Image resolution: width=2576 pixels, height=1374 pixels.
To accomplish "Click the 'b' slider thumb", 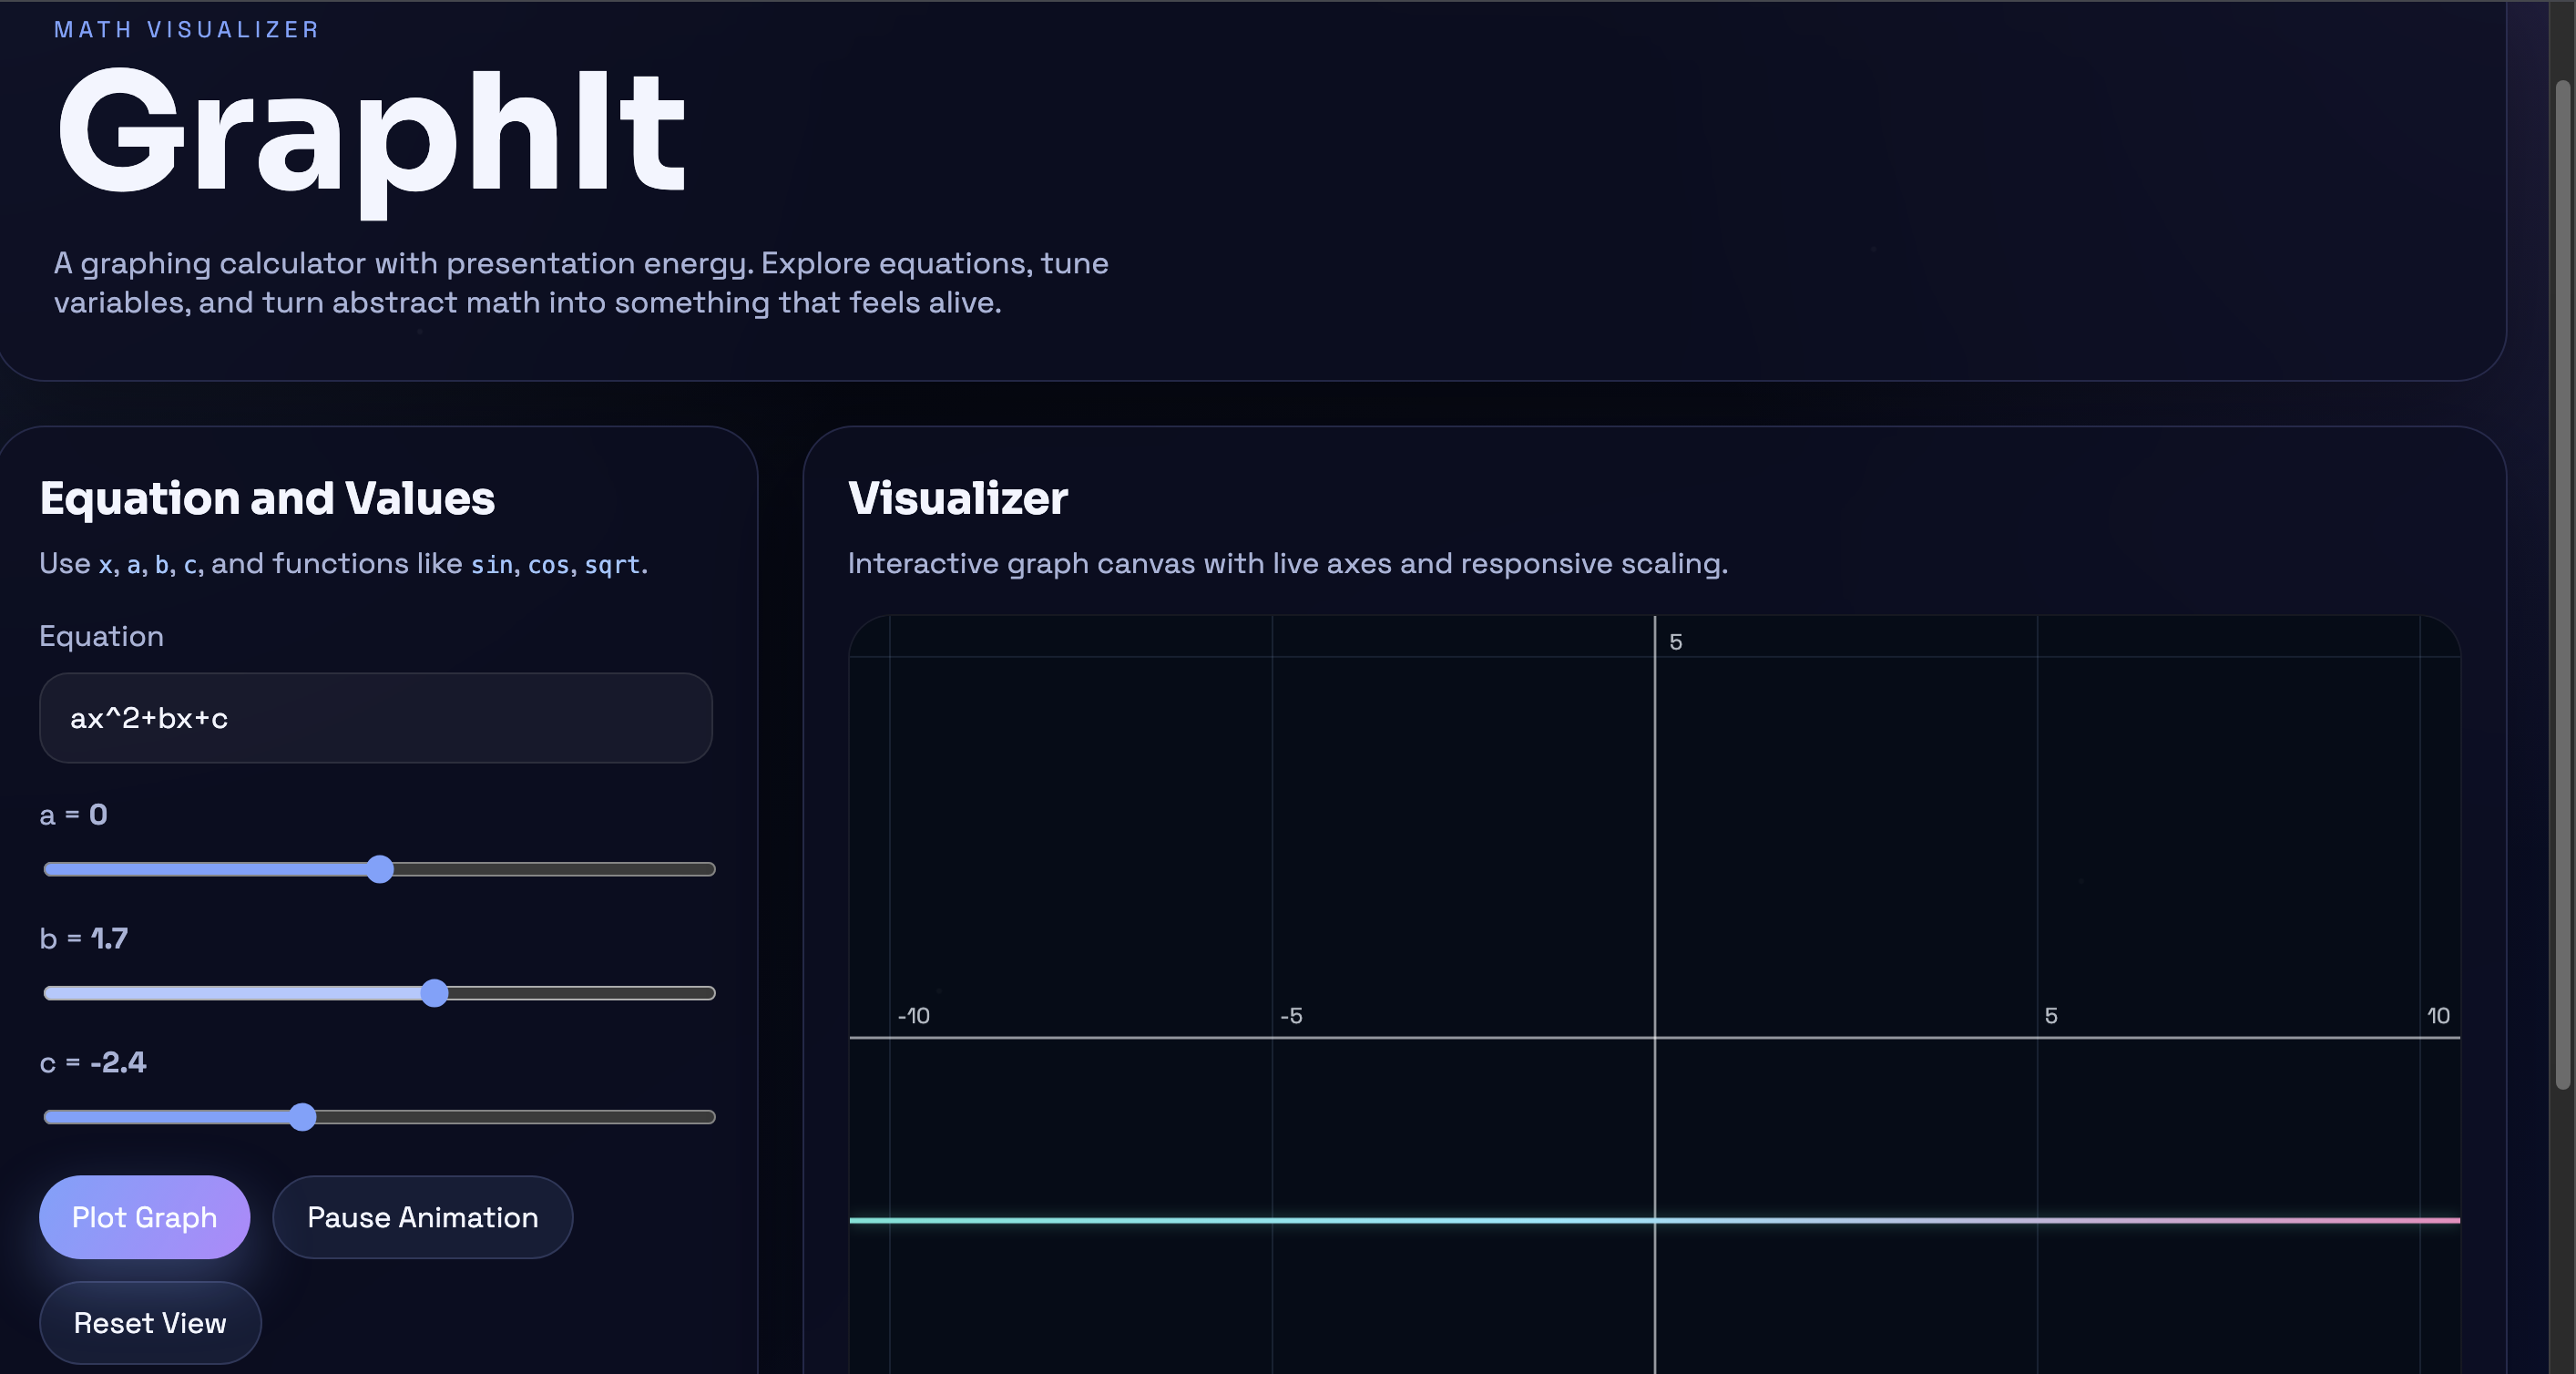I will [x=434, y=993].
